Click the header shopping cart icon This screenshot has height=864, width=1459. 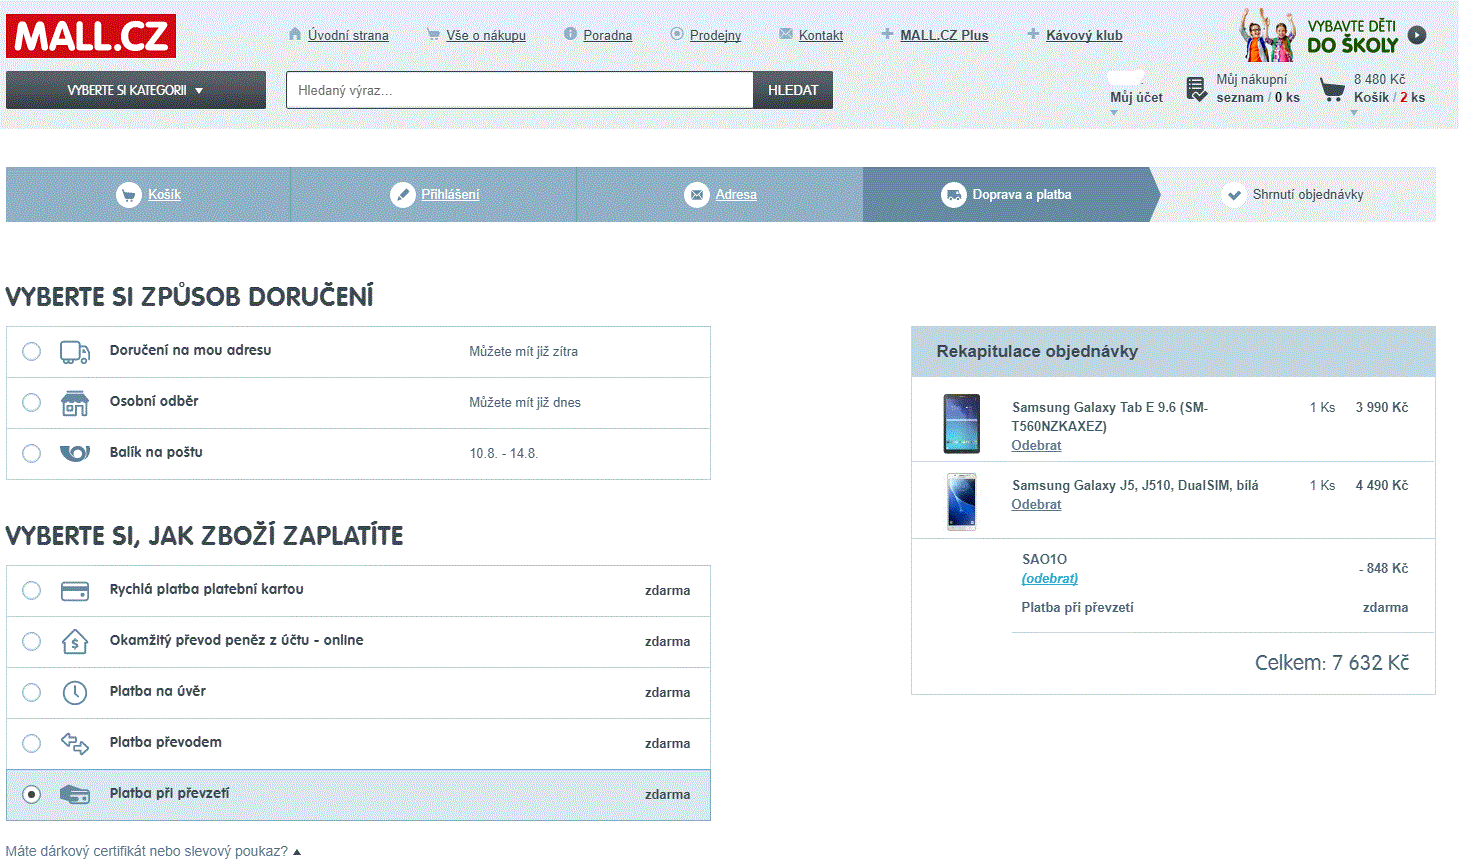point(1332,91)
